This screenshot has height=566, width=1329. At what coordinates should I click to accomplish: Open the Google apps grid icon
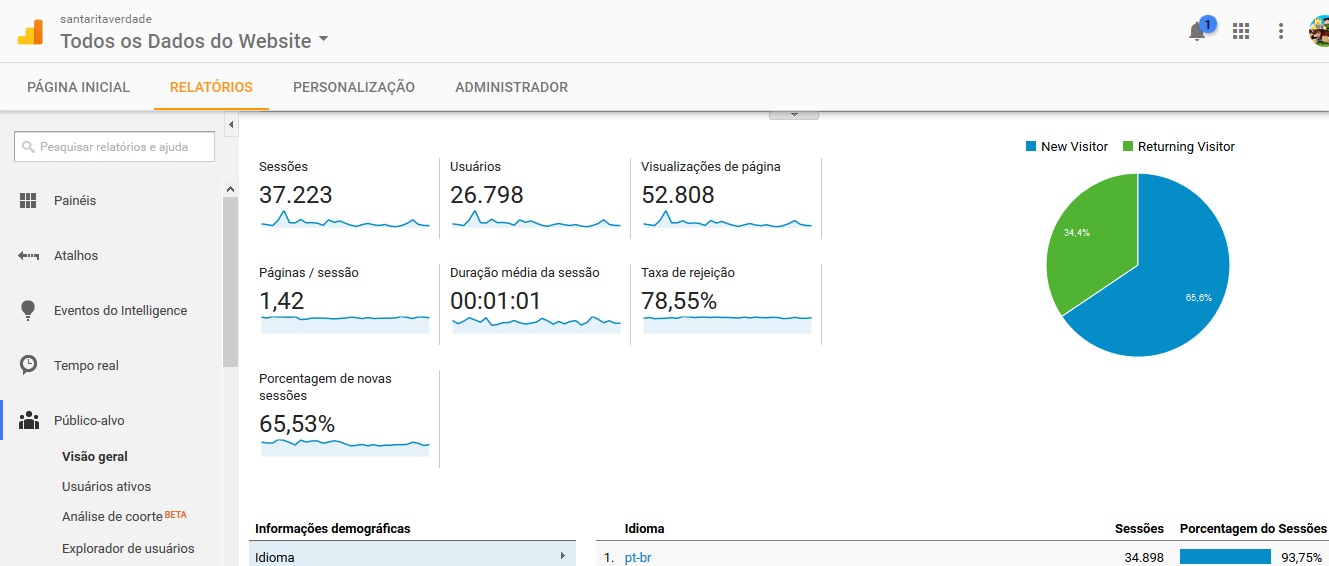[x=1241, y=31]
